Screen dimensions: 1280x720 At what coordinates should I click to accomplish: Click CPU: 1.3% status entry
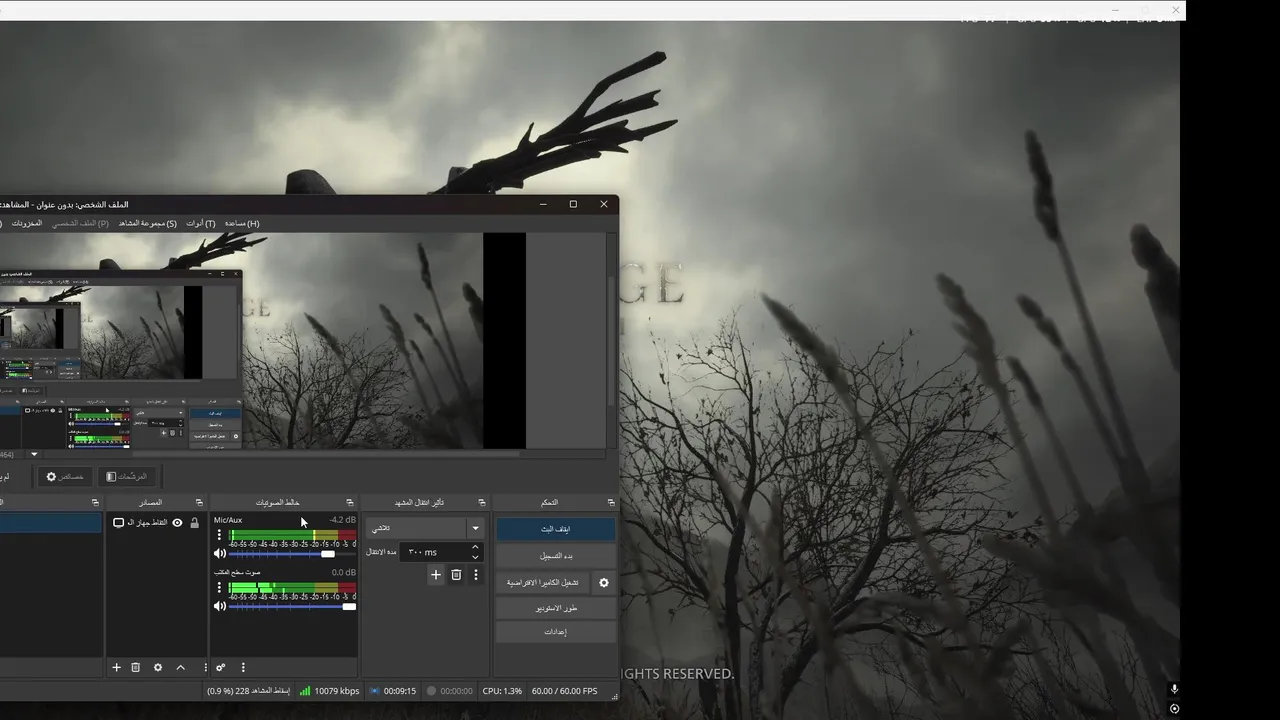pos(502,691)
